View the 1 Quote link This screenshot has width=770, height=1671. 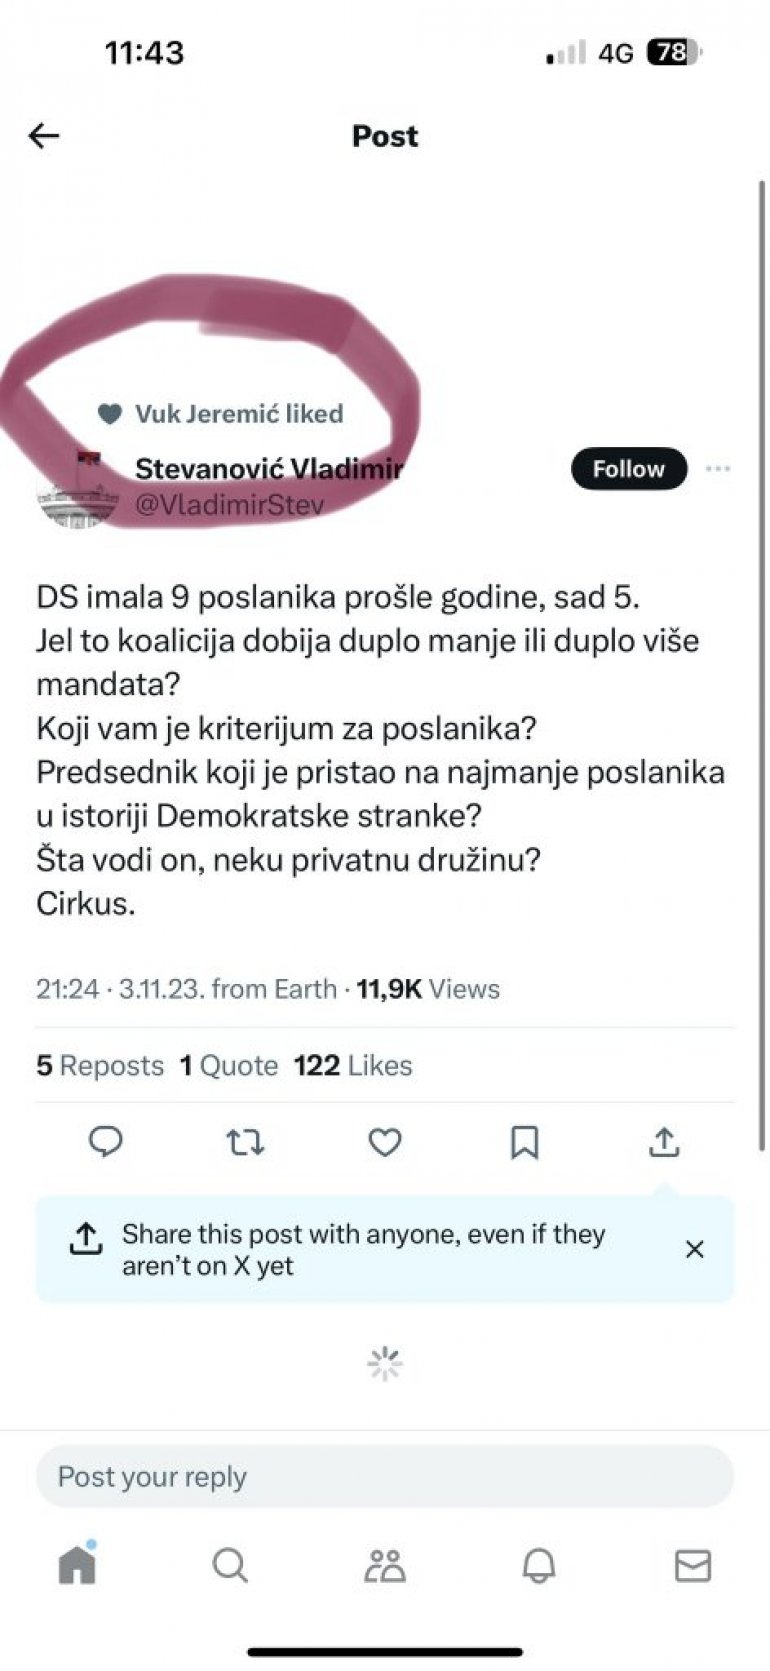point(229,1066)
